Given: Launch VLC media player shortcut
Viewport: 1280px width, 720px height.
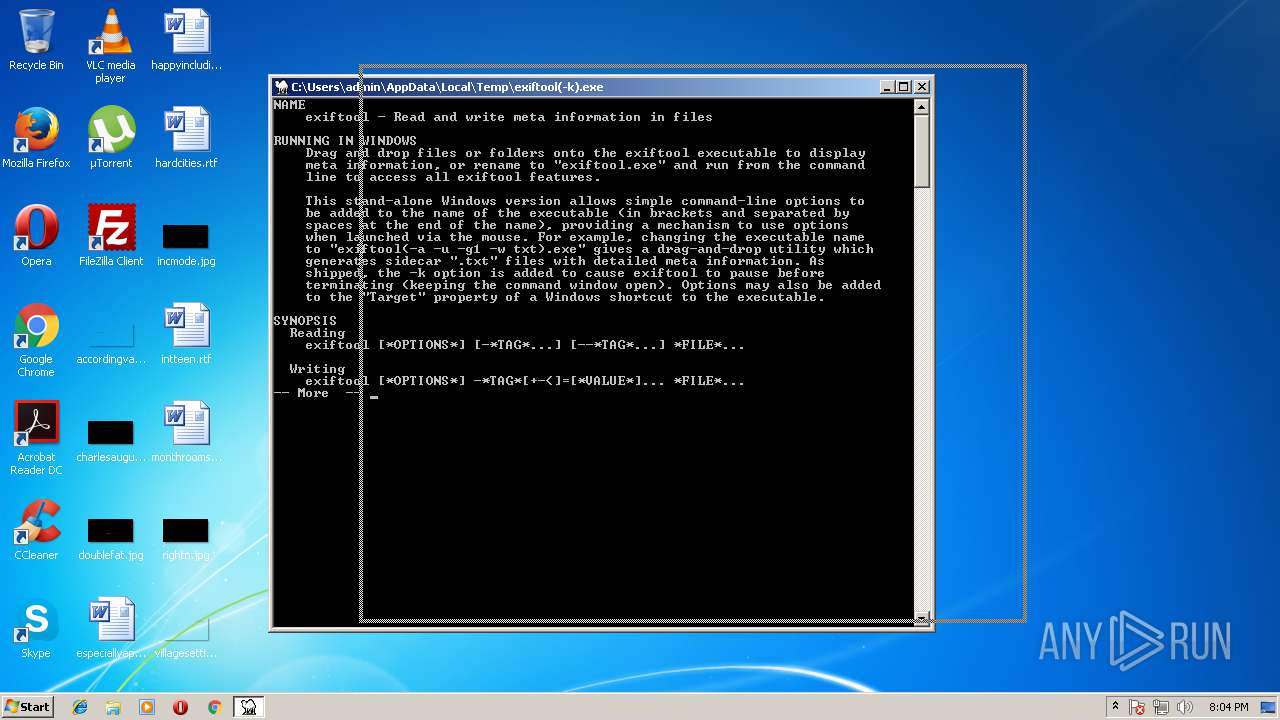Looking at the screenshot, I should (x=110, y=46).
